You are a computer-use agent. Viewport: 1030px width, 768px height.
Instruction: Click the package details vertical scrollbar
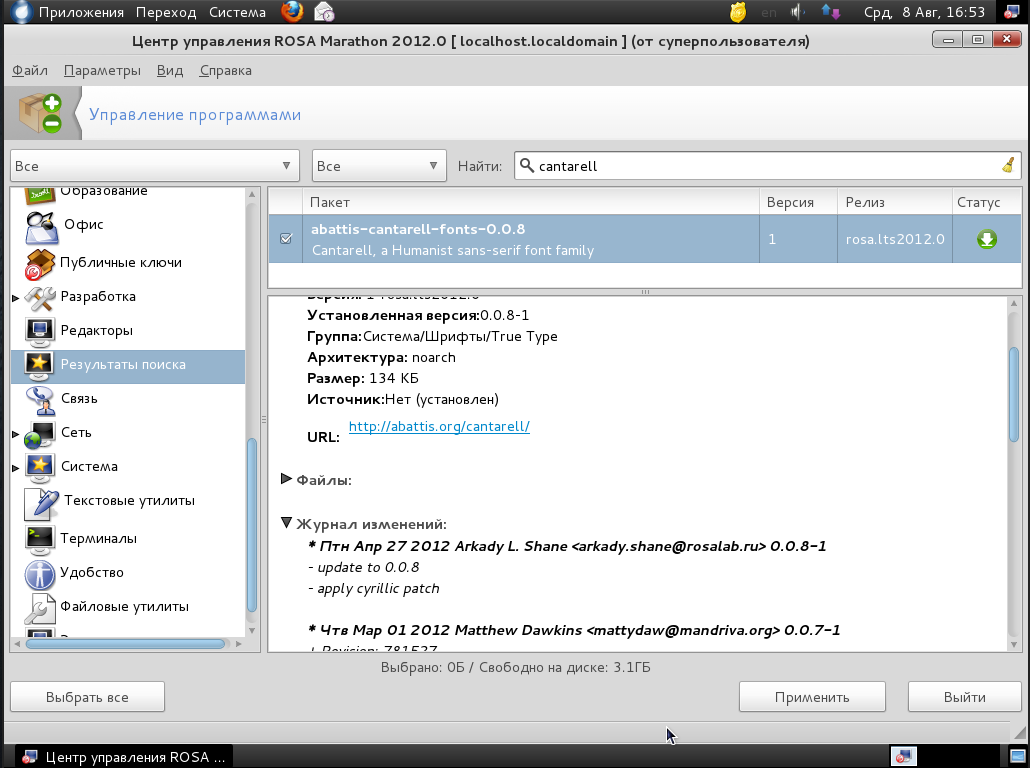(x=1014, y=394)
